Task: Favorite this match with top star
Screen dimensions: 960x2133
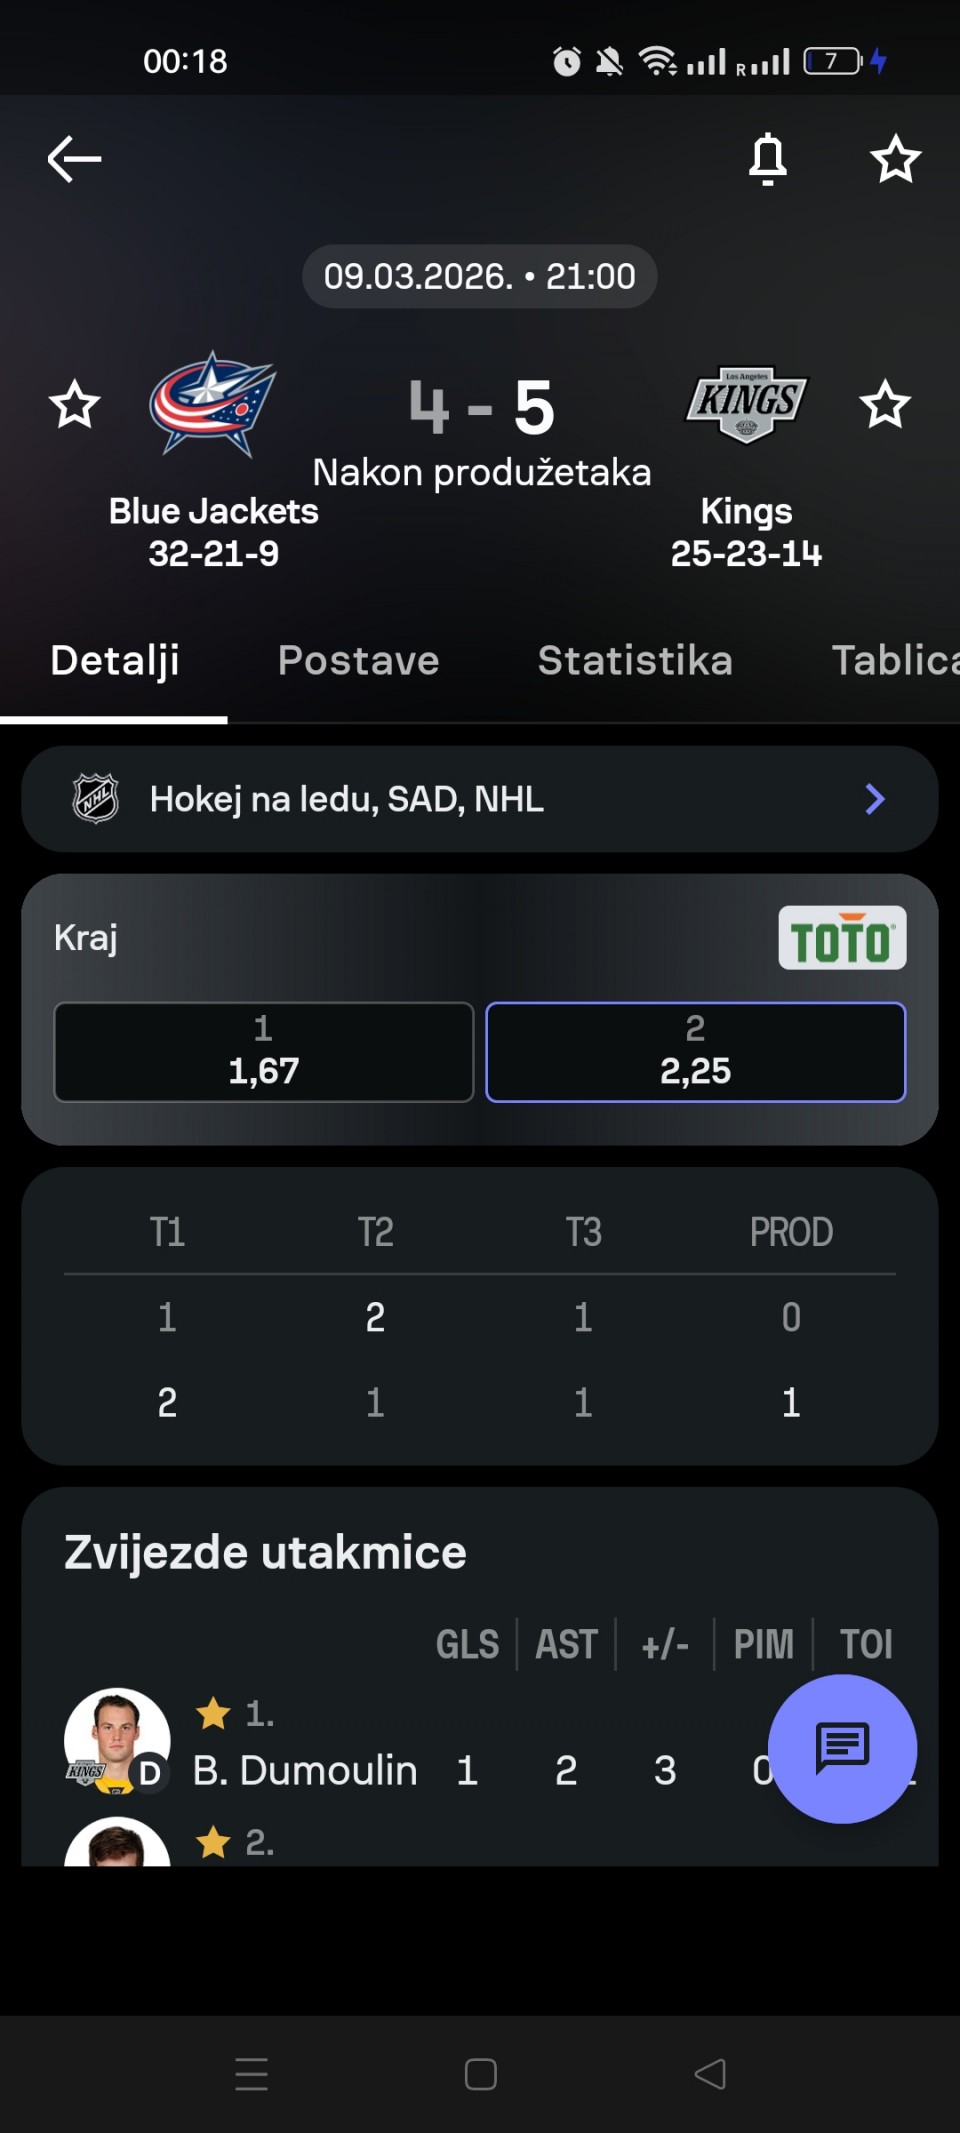Action: [895, 159]
